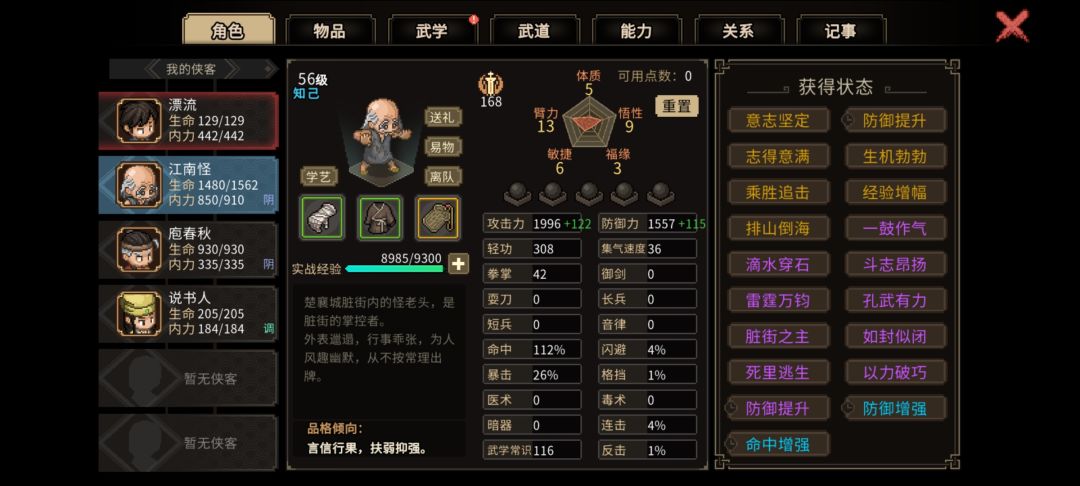Click the 离队 leave team button

[442, 176]
